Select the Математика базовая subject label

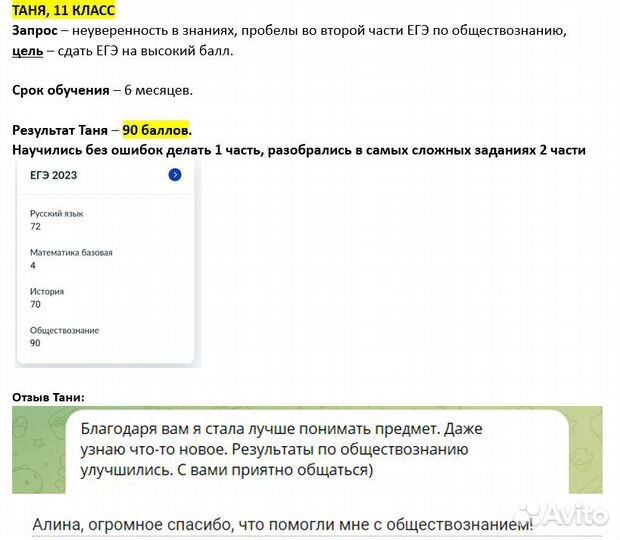pyautogui.click(x=71, y=253)
